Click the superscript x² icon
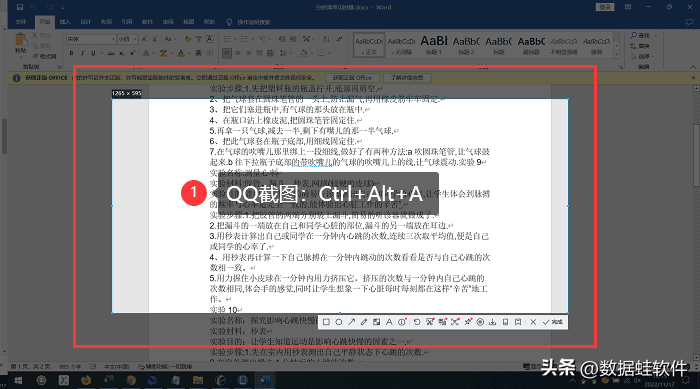The image size is (700, 389). click(x=132, y=53)
